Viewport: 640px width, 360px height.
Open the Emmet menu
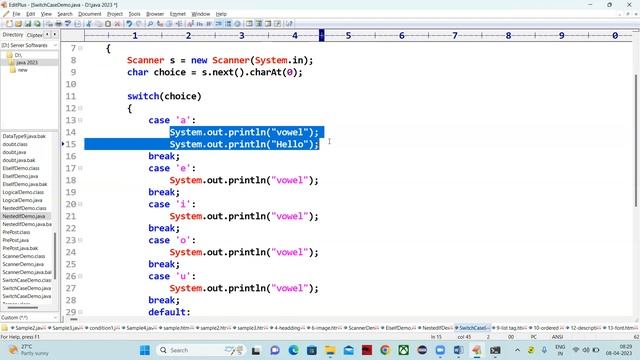pos(178,14)
